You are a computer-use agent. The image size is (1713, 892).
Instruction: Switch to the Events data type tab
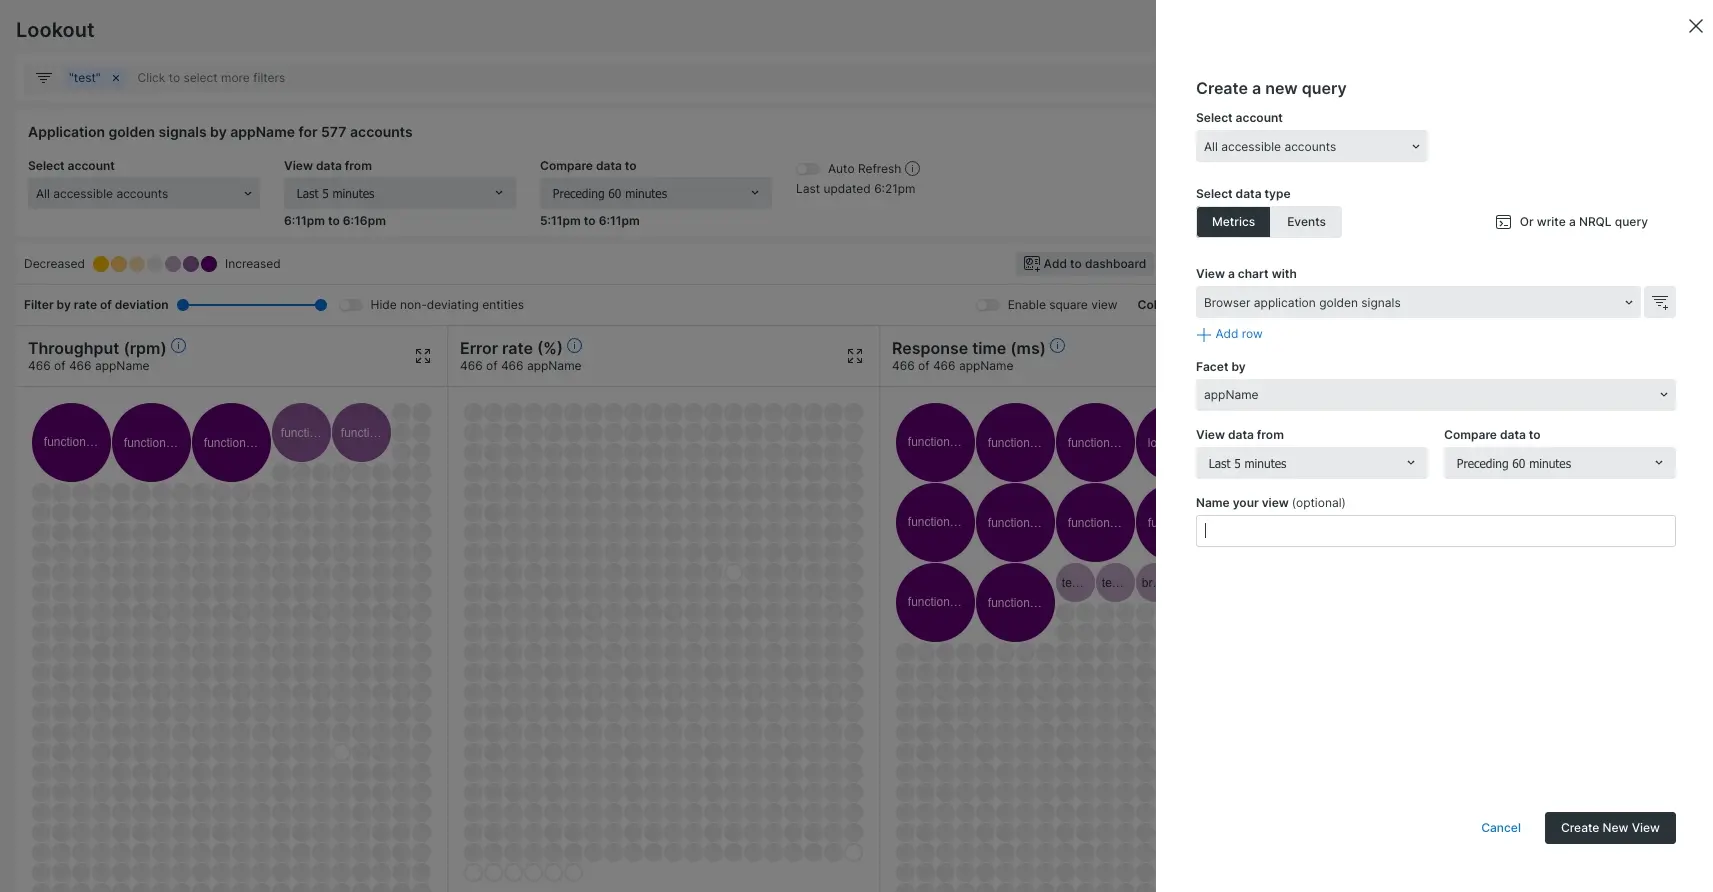click(1306, 222)
